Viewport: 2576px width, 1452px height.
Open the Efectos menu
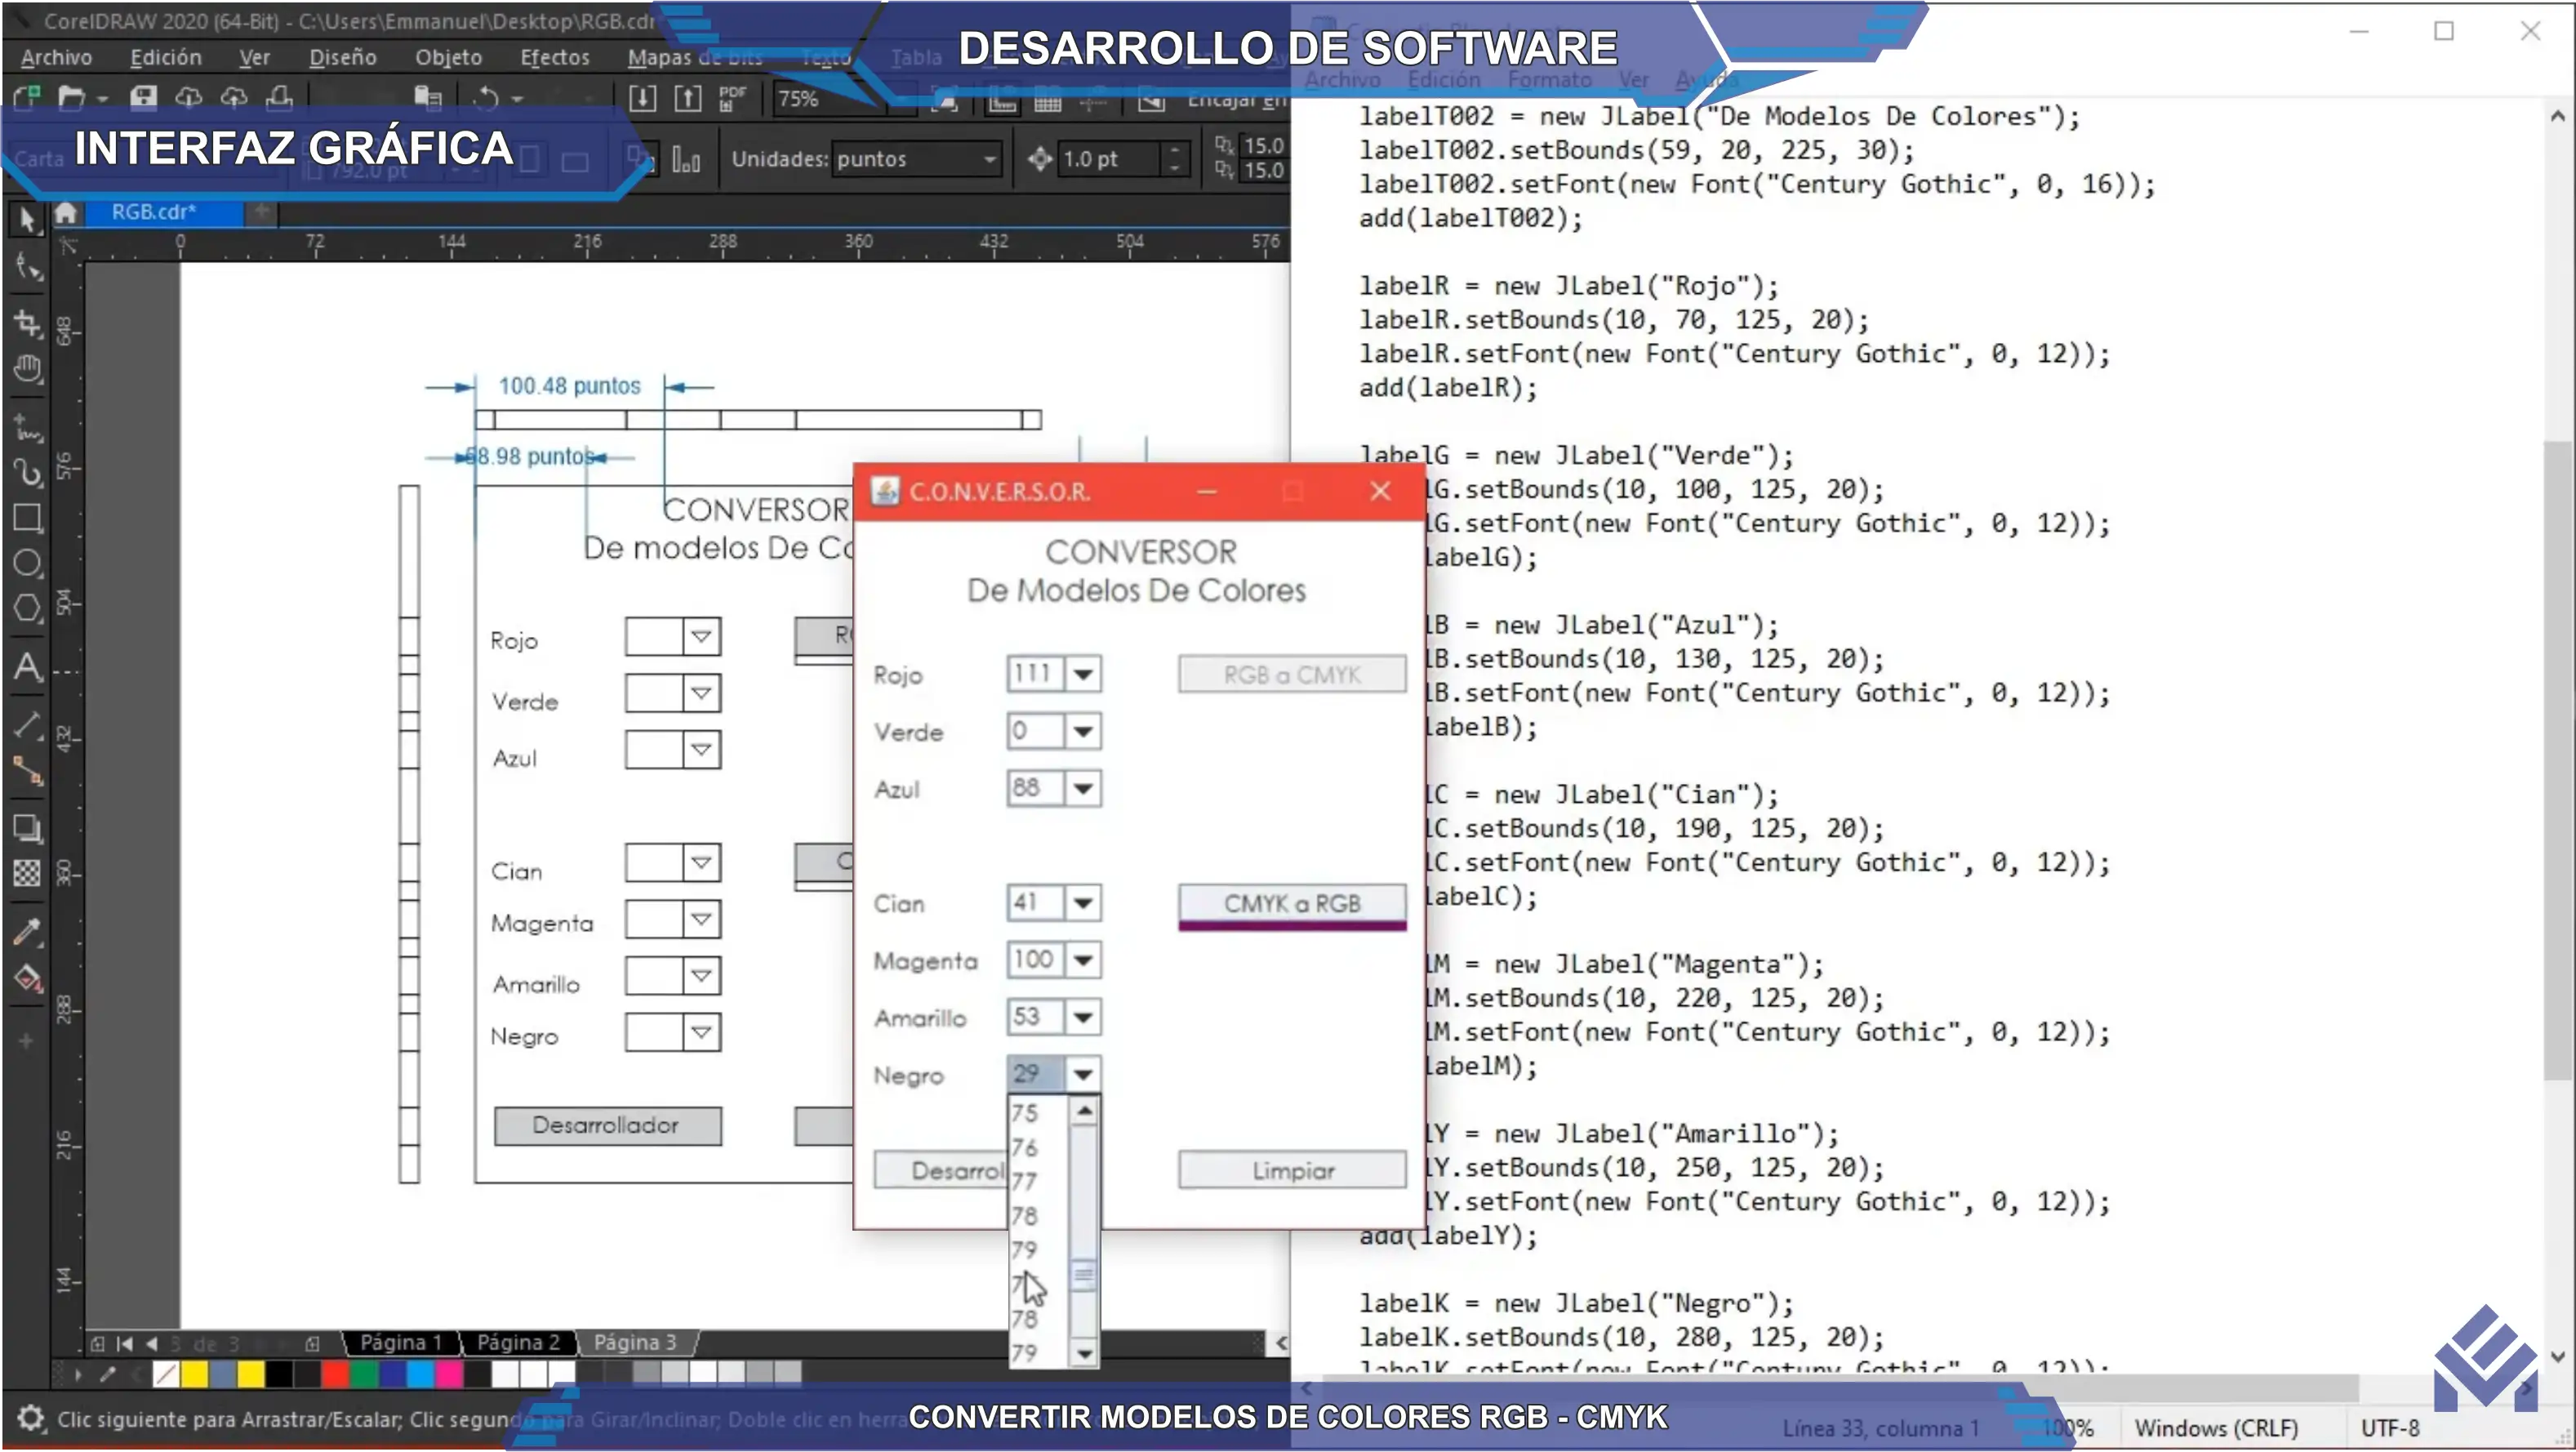[554, 58]
